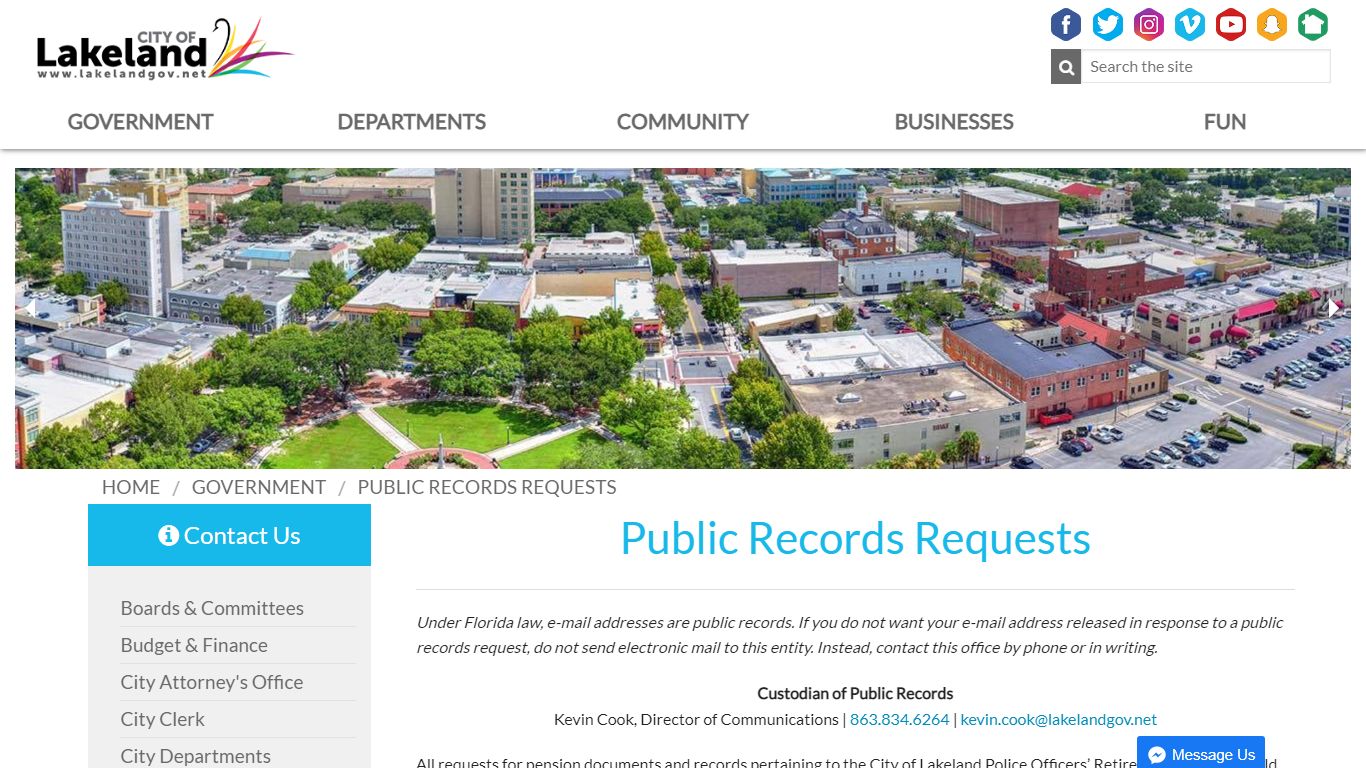Open the Twitter bird icon

pyautogui.click(x=1107, y=24)
